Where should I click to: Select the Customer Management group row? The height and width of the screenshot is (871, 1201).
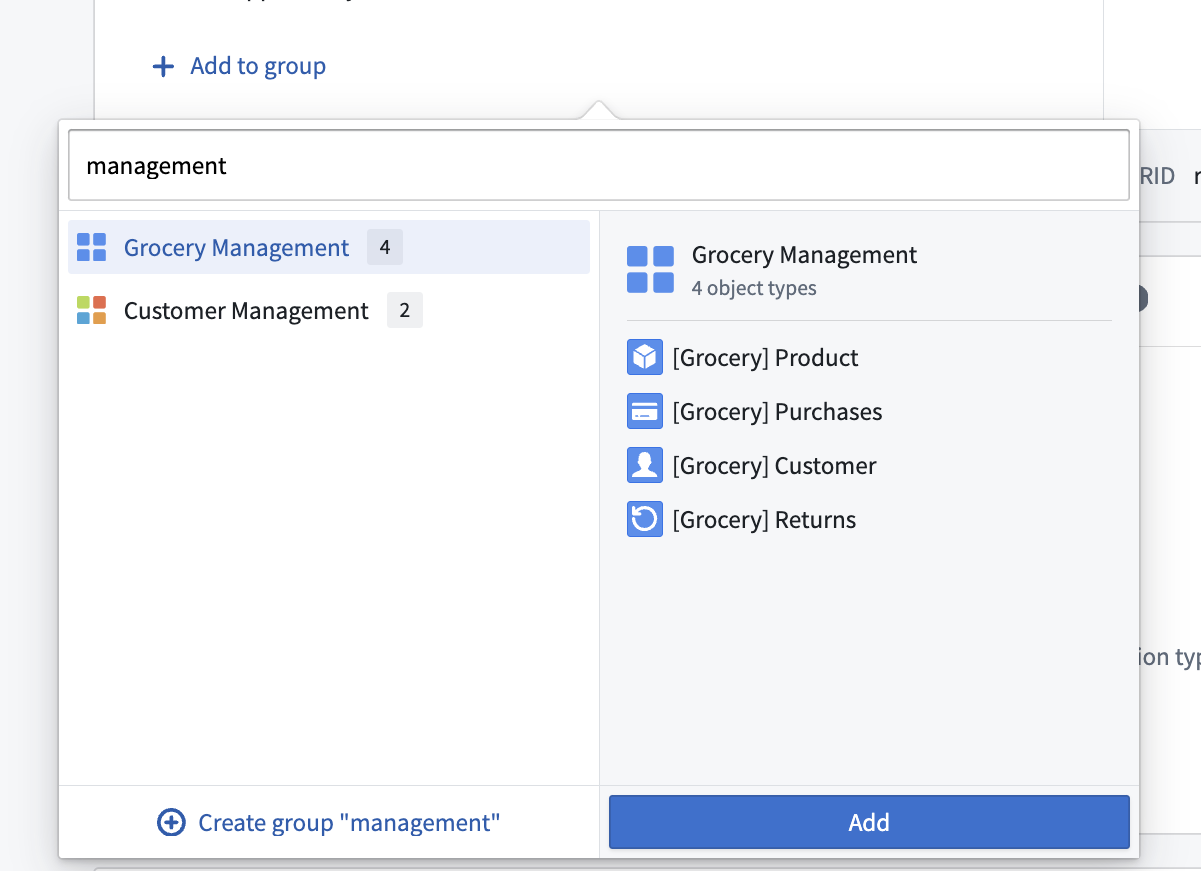pyautogui.click(x=329, y=310)
